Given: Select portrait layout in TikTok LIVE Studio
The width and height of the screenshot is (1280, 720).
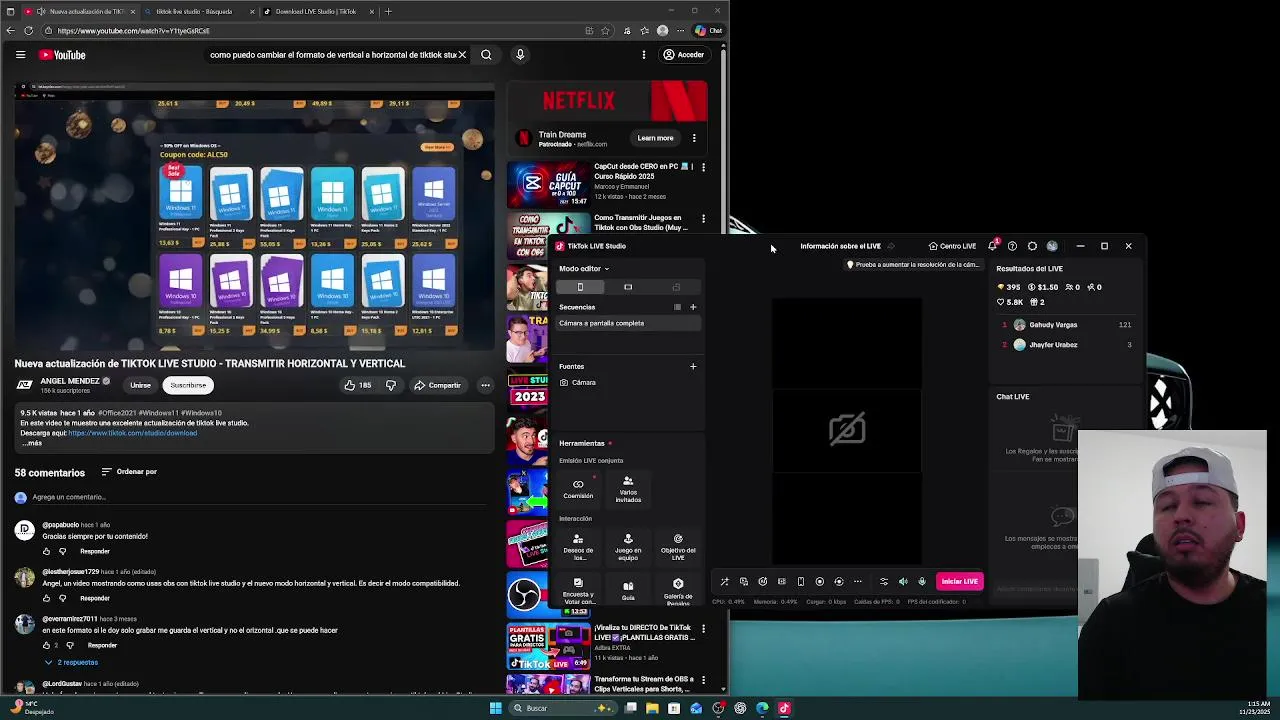Looking at the screenshot, I should click(580, 287).
